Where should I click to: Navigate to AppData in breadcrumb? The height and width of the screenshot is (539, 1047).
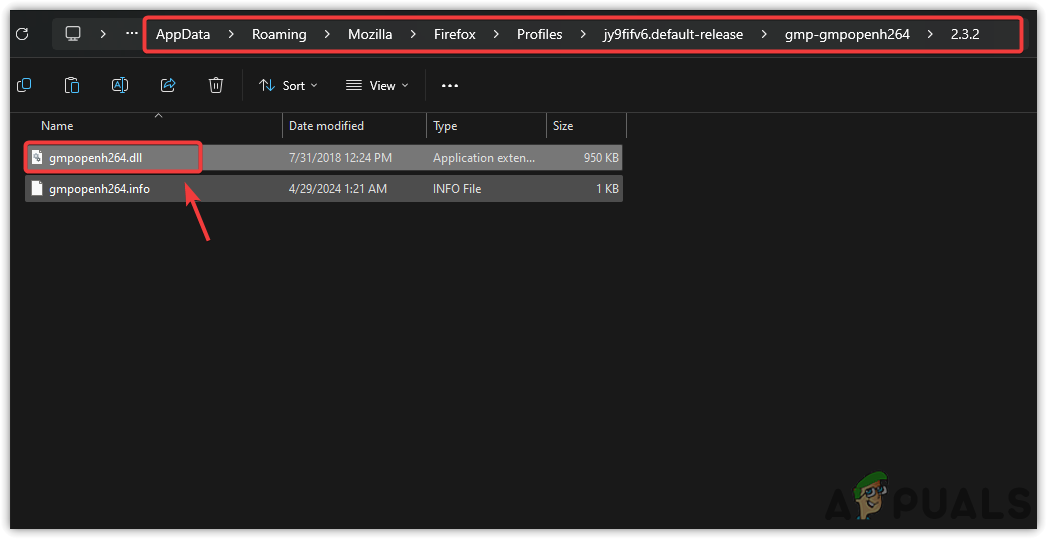tap(183, 34)
